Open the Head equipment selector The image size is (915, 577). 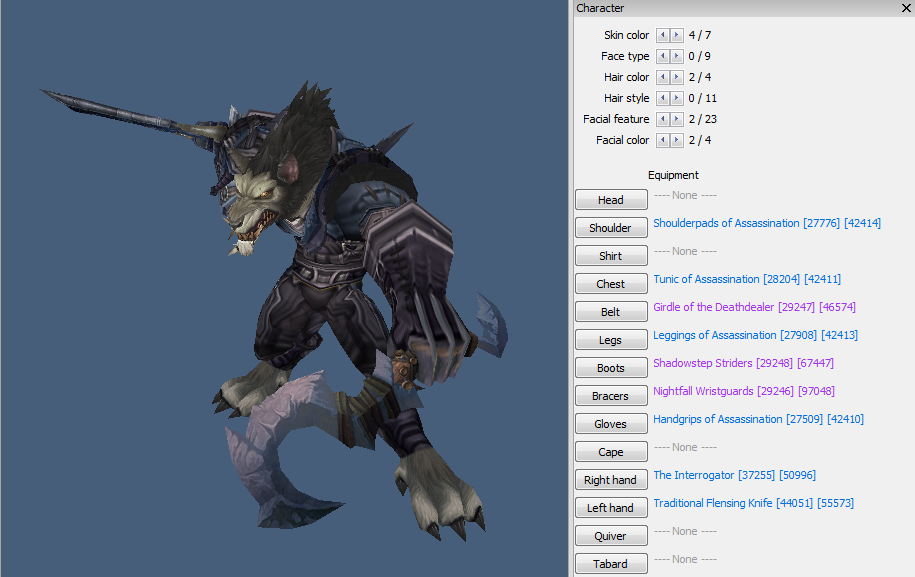pos(611,200)
